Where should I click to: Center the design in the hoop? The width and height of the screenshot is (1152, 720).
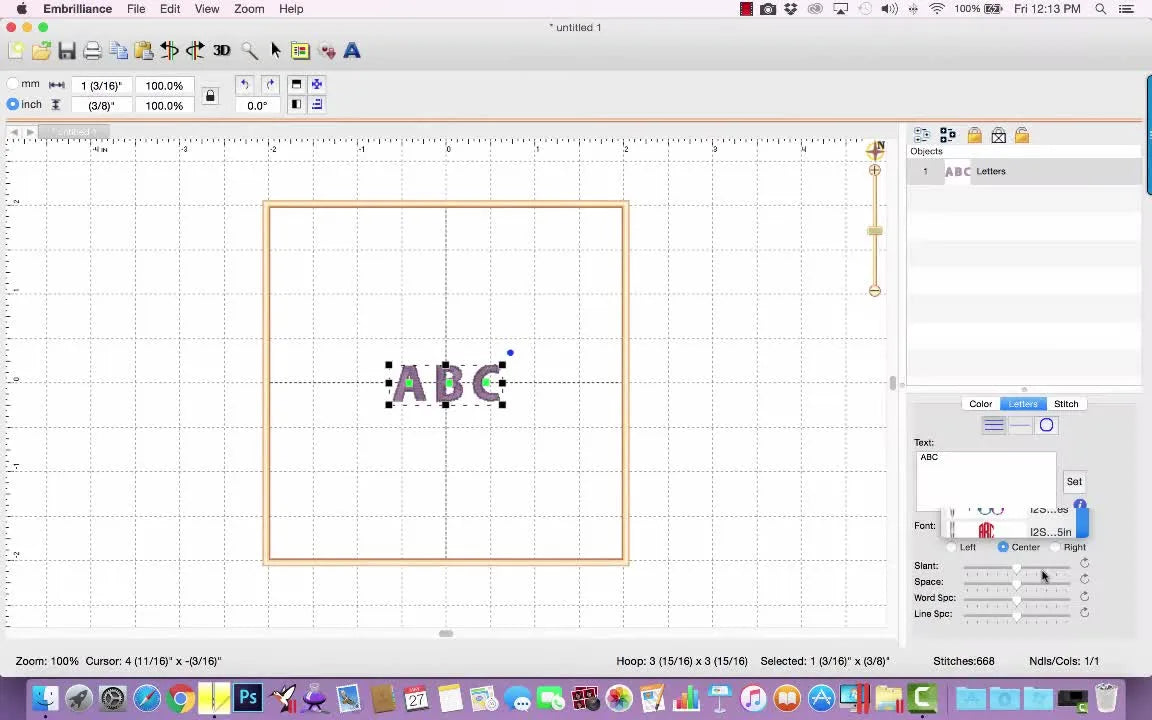(317, 84)
